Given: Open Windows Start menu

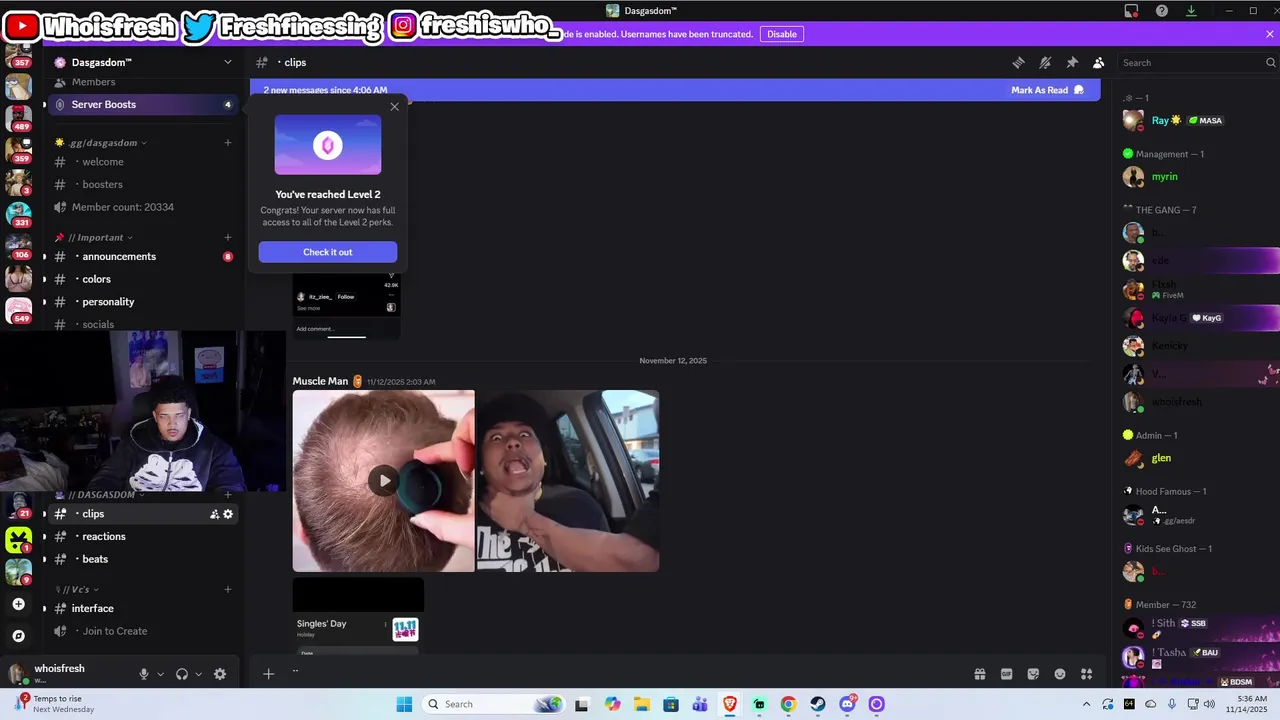Looking at the screenshot, I should tap(404, 704).
